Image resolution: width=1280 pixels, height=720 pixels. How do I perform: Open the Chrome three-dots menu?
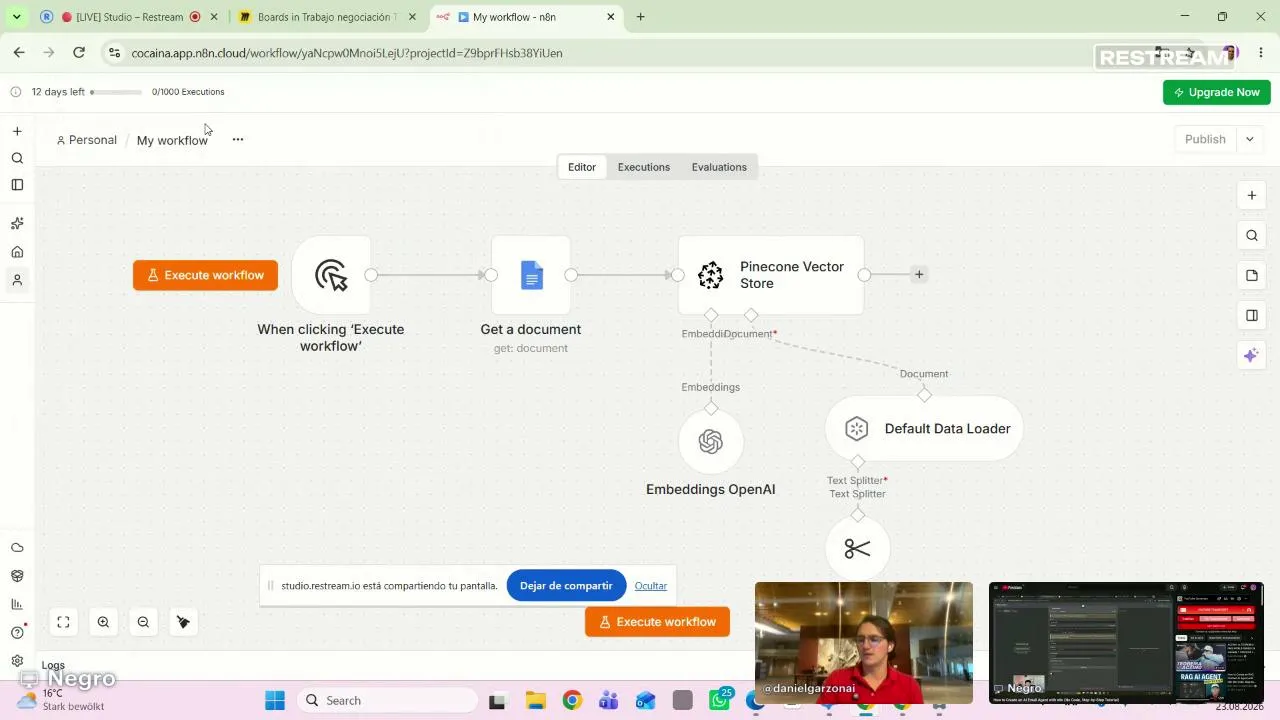tap(1261, 53)
